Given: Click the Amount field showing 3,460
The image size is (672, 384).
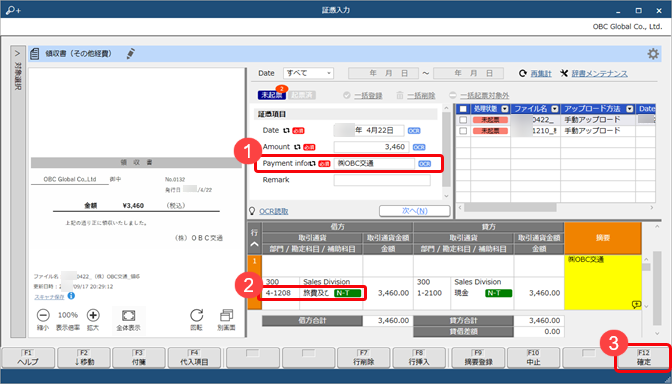Looking at the screenshot, I should point(371,147).
